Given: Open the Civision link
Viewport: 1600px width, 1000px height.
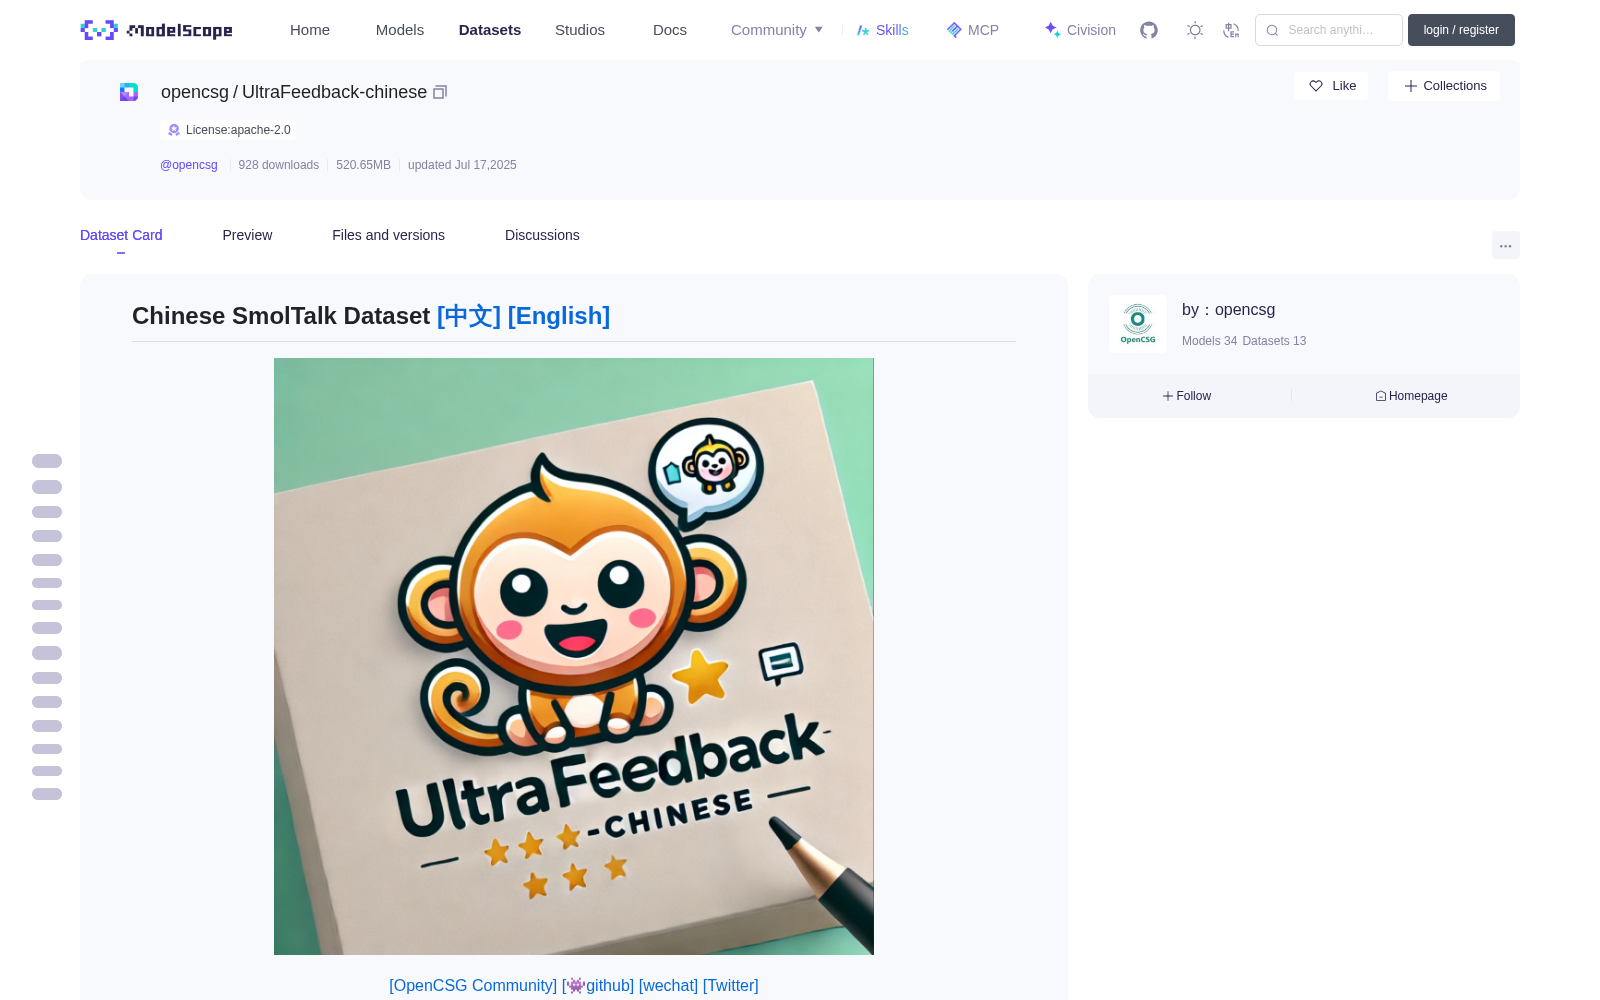Looking at the screenshot, I should pyautogui.click(x=1080, y=30).
